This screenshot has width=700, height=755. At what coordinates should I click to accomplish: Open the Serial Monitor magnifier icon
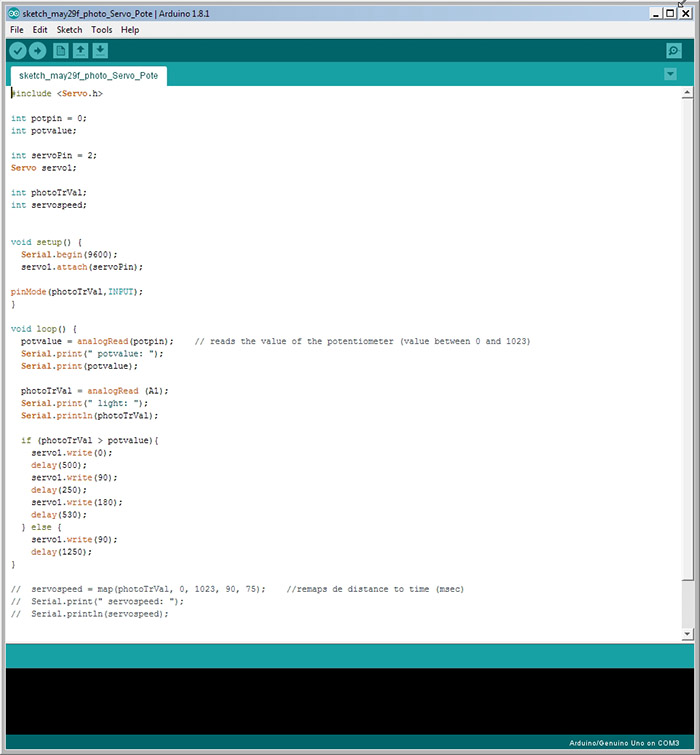click(x=674, y=51)
